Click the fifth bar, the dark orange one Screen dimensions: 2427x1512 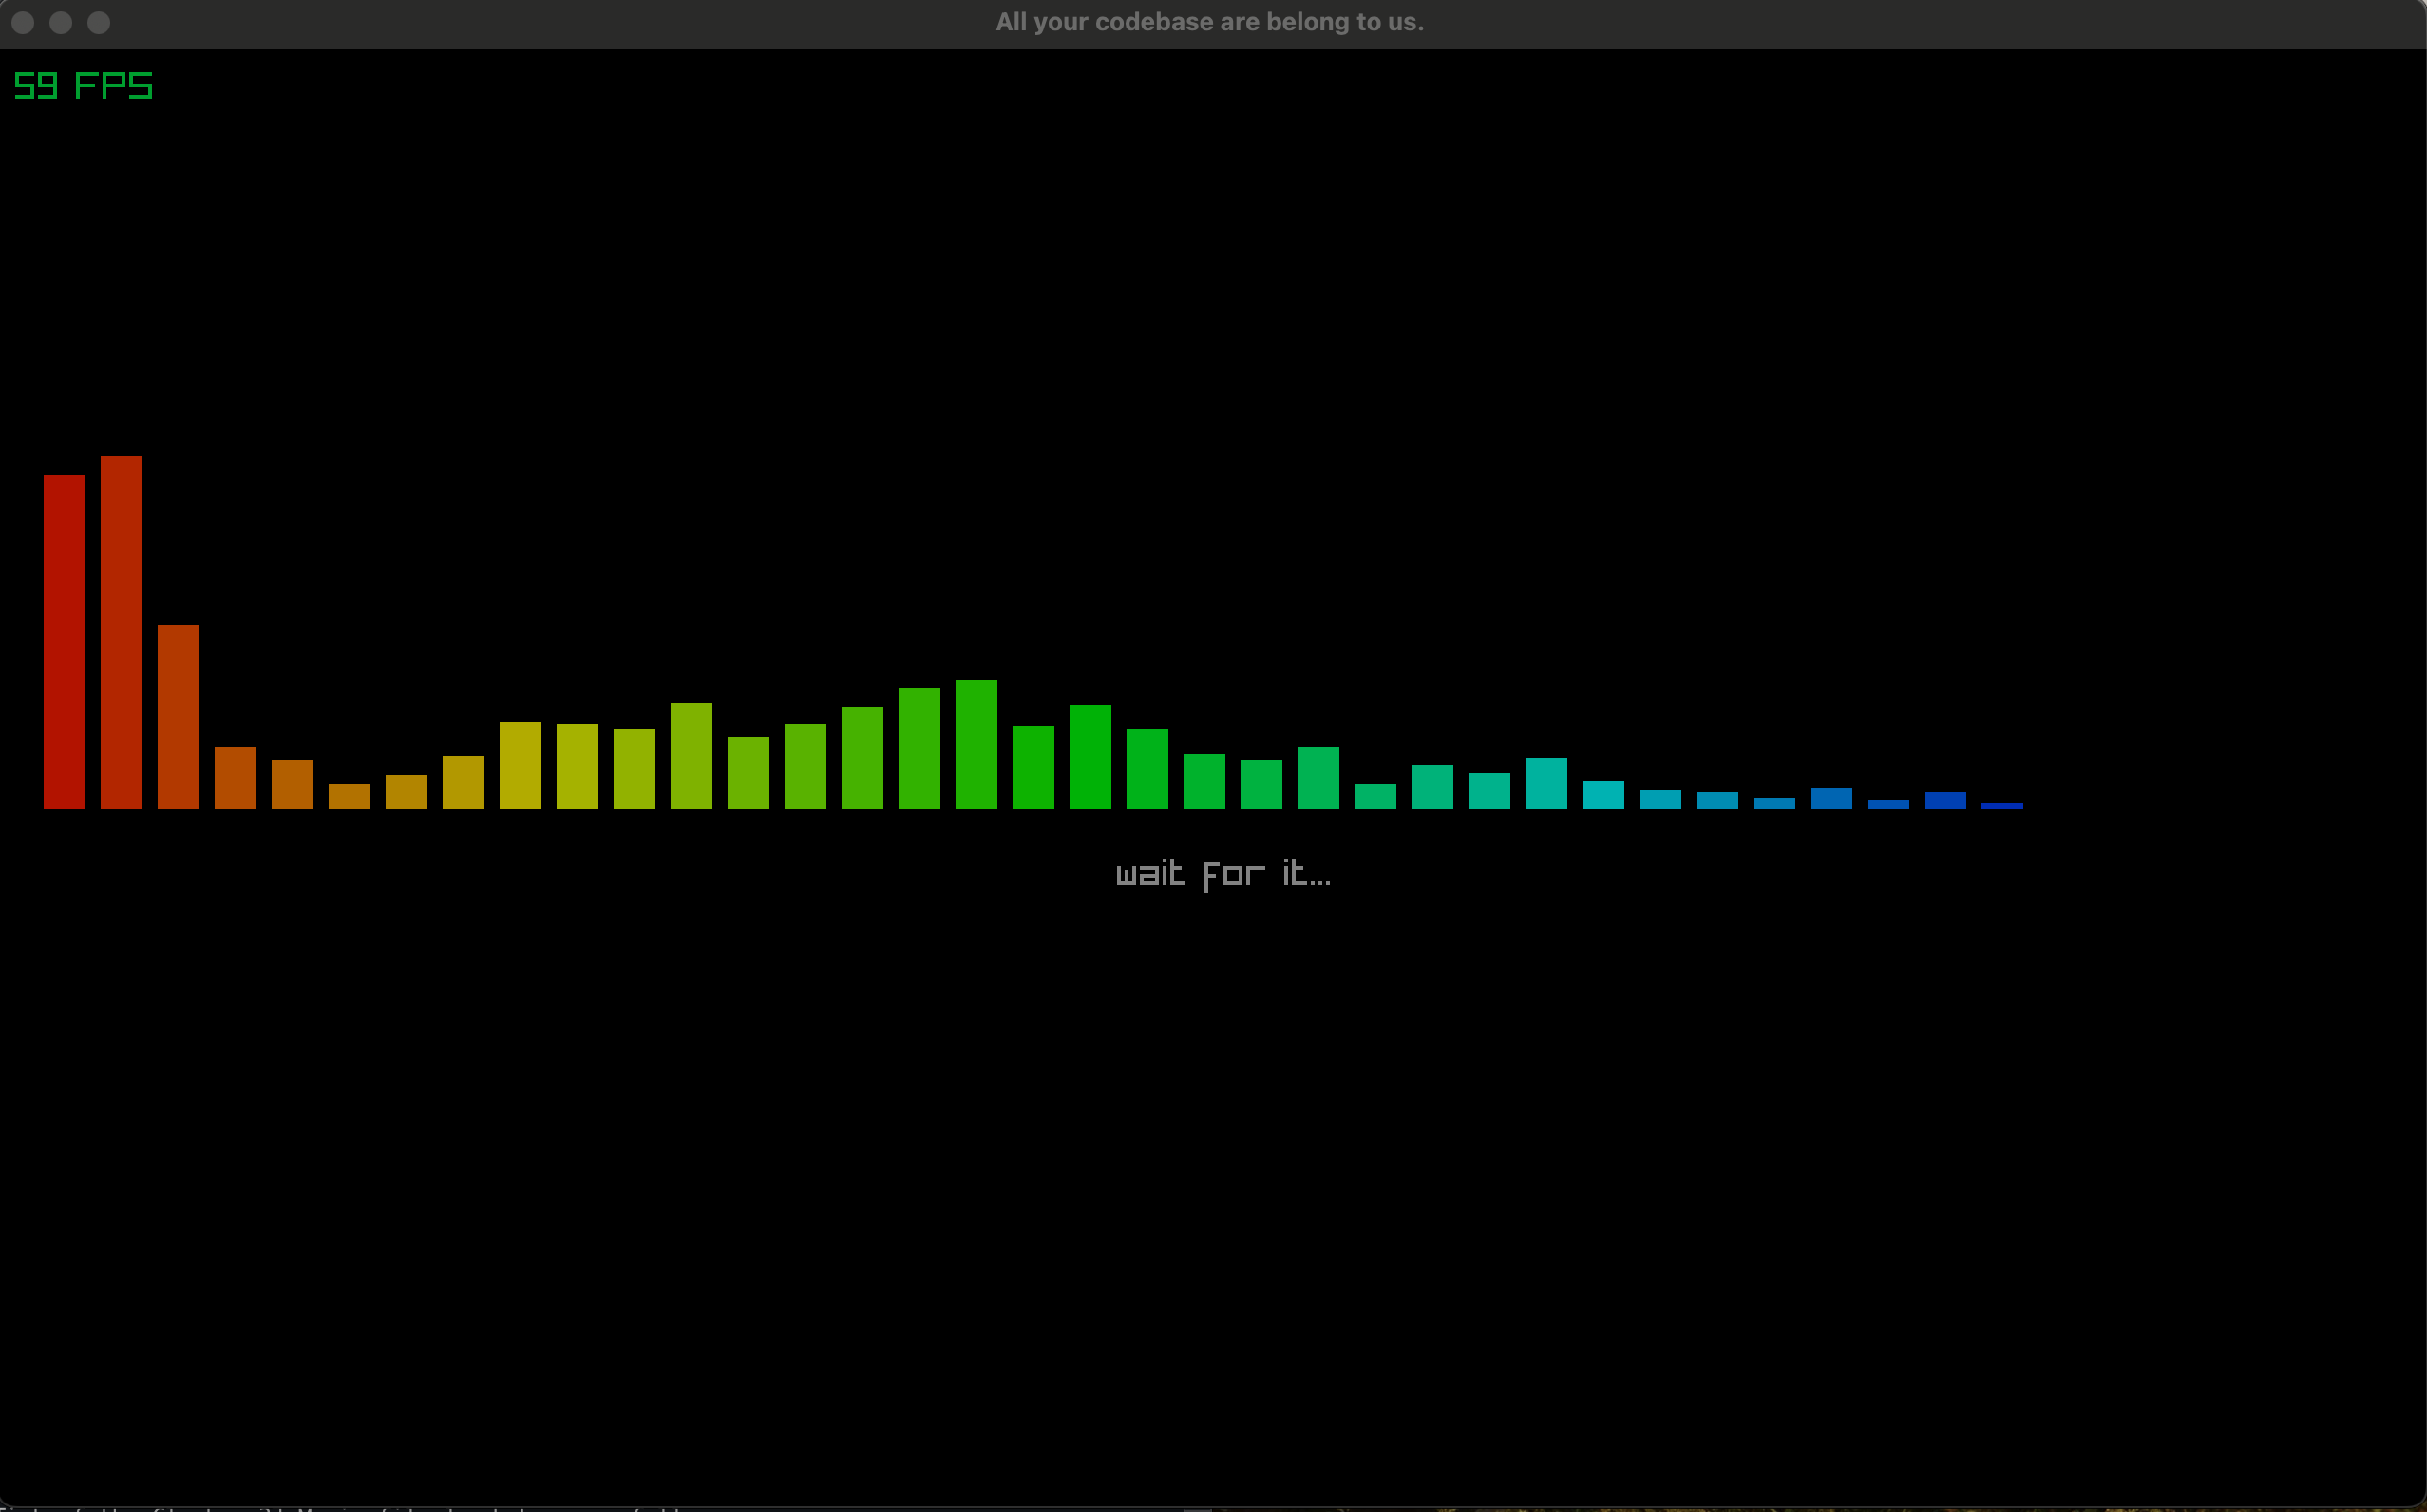point(292,784)
